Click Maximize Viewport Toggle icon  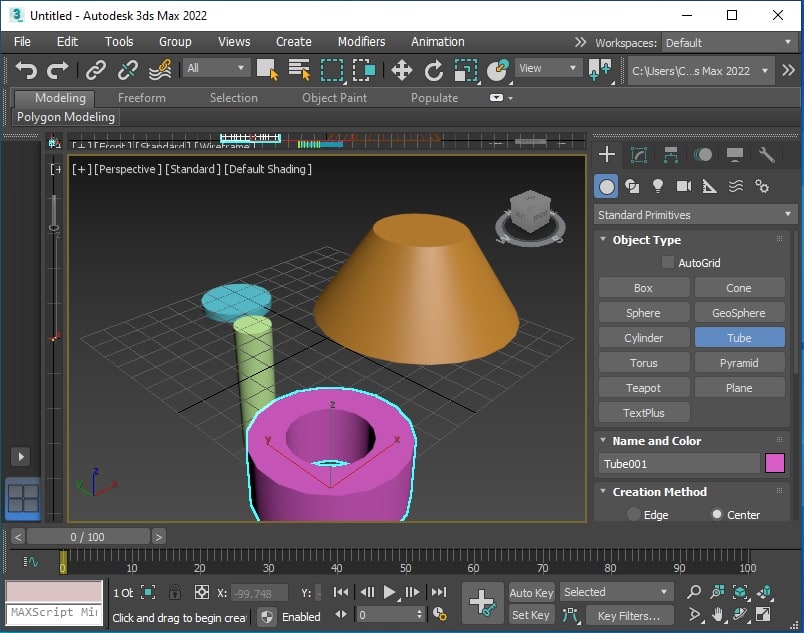(x=763, y=614)
